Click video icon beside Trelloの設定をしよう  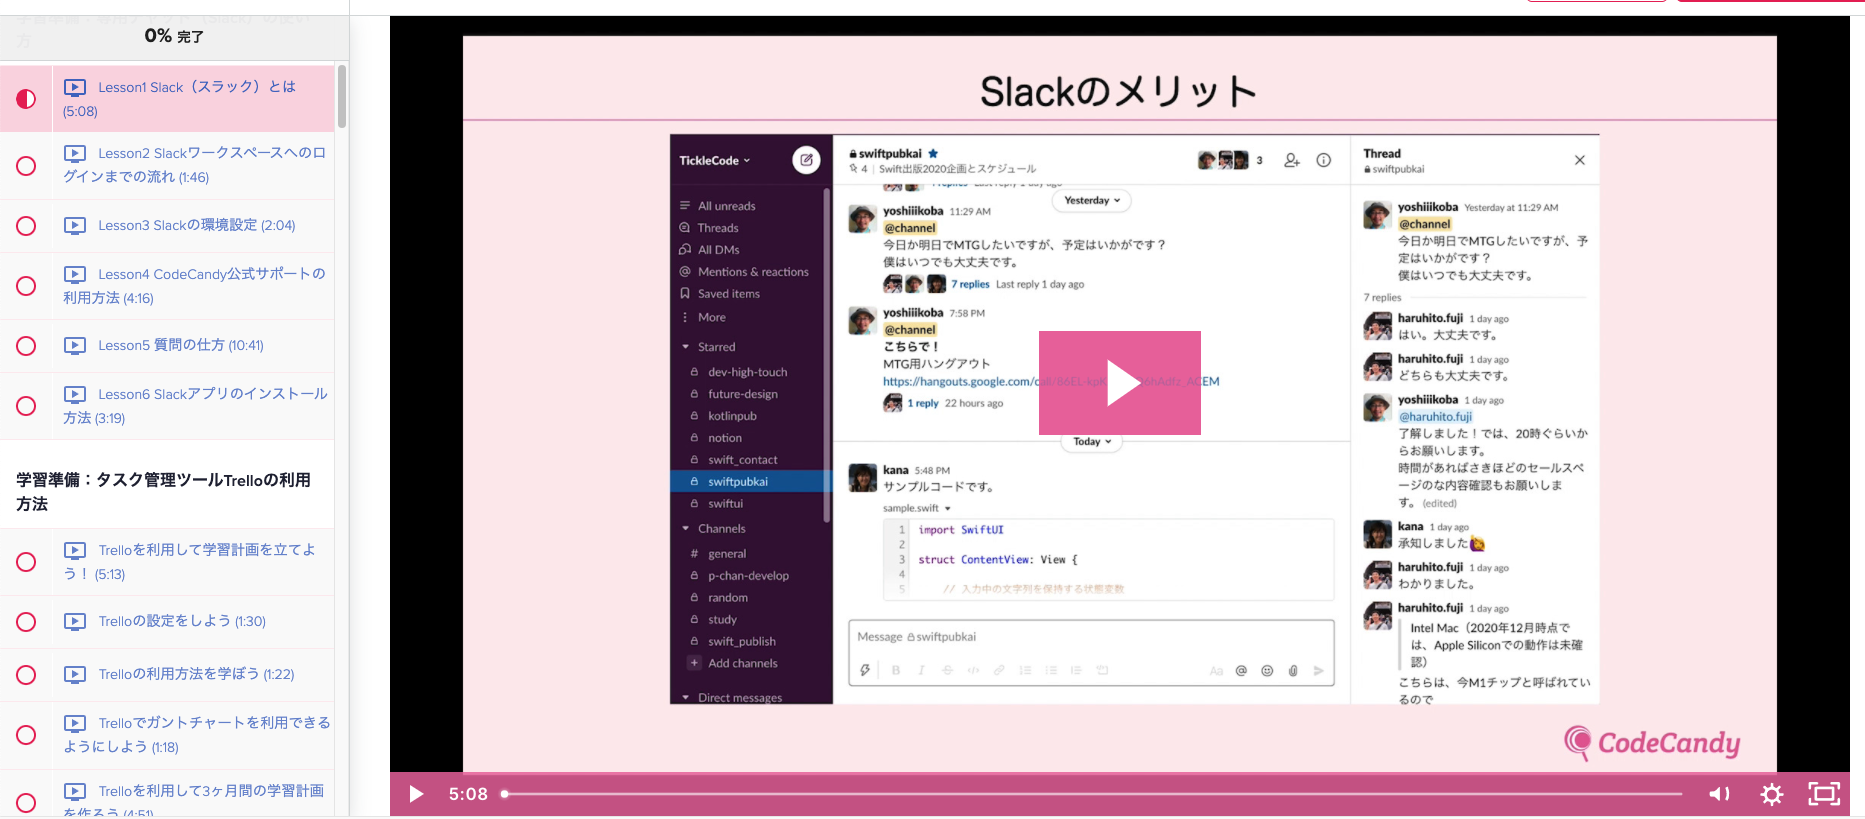point(75,621)
